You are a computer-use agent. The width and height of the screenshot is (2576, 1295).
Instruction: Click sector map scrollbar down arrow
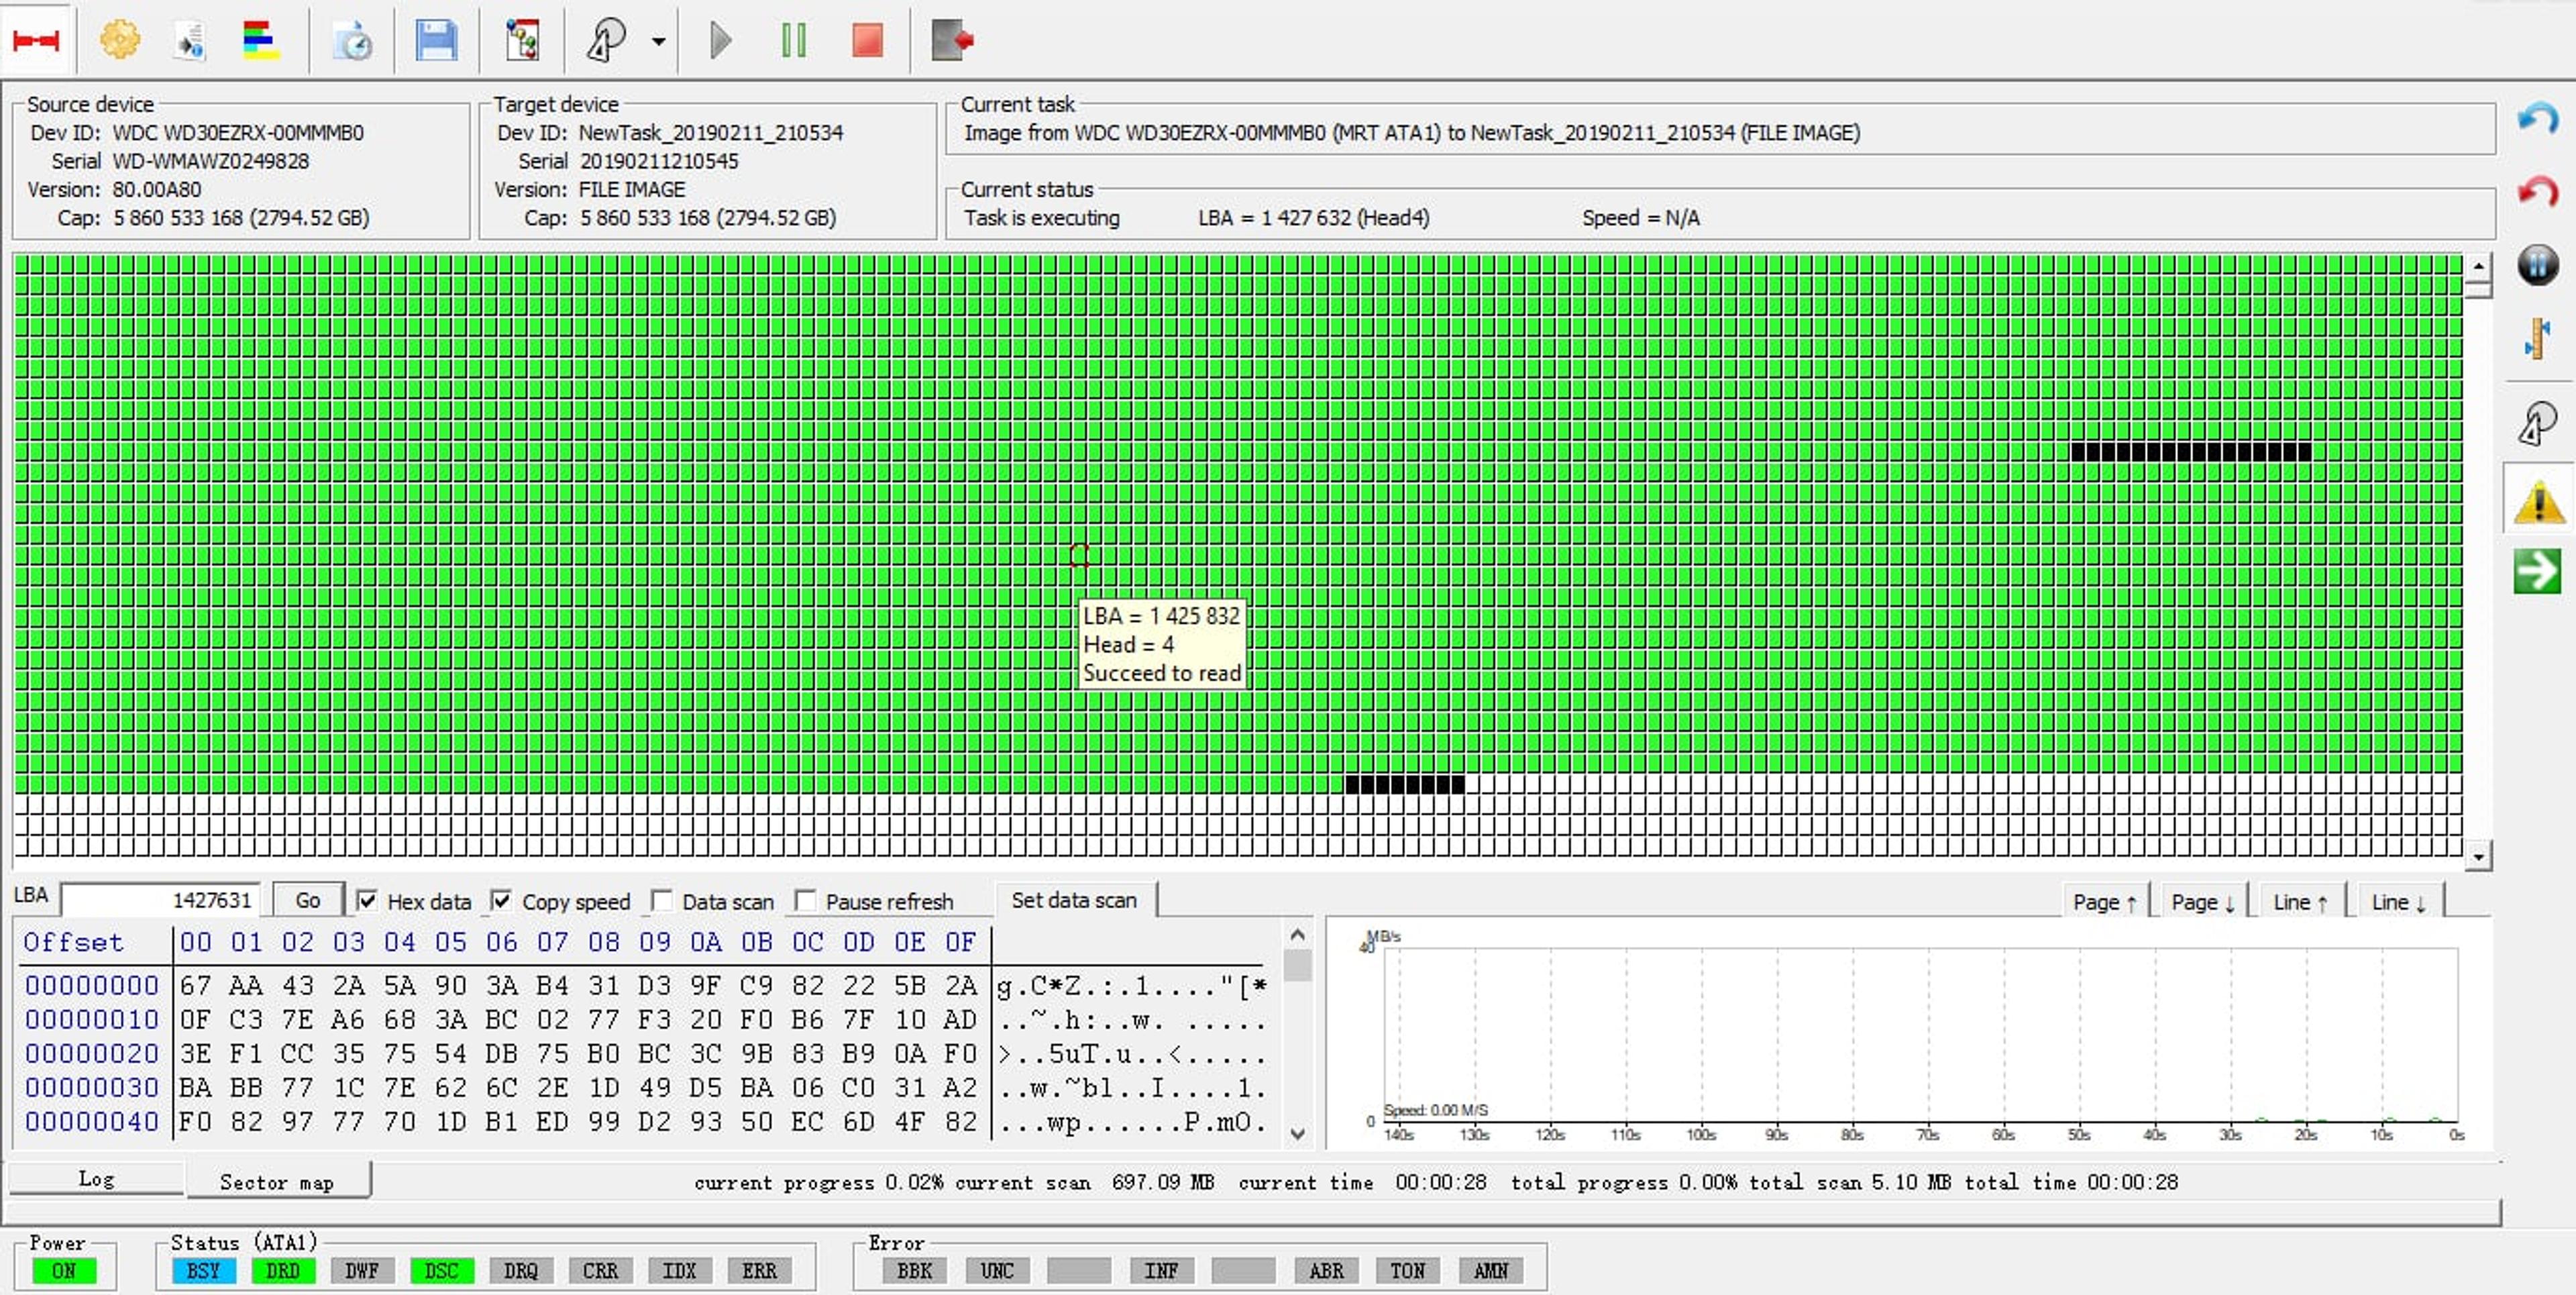tap(2479, 856)
